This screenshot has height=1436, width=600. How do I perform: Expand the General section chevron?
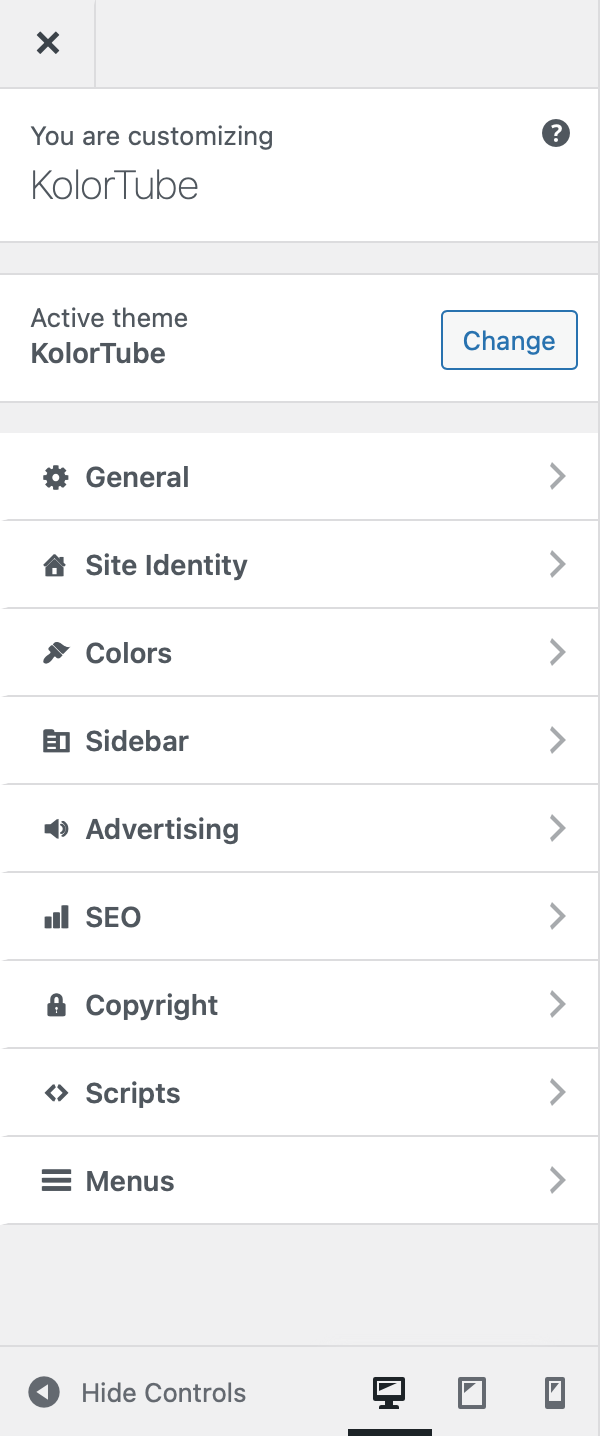tap(558, 477)
